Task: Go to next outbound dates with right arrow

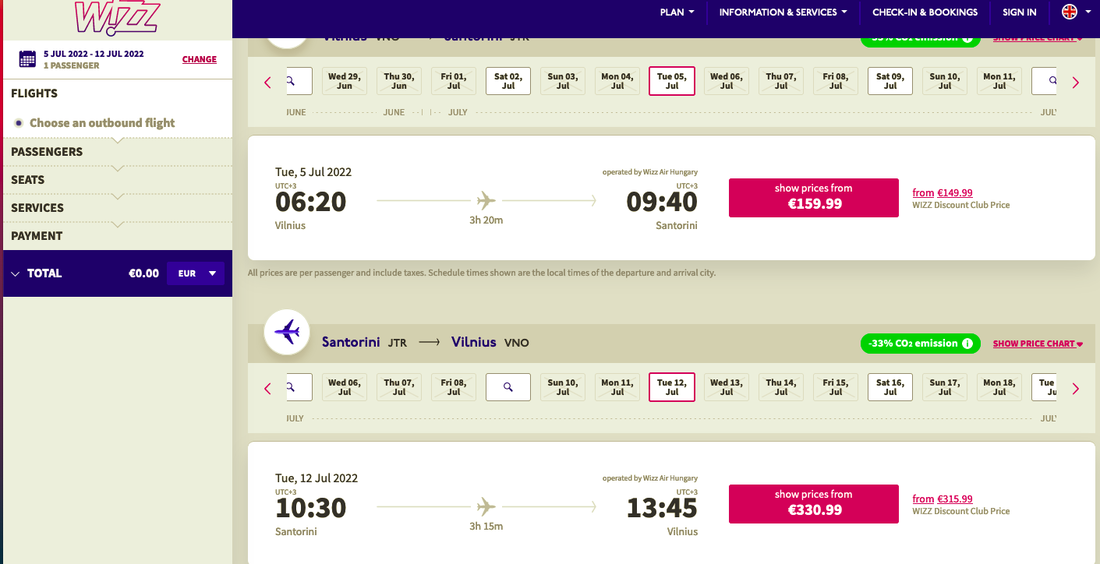Action: pos(1075,82)
